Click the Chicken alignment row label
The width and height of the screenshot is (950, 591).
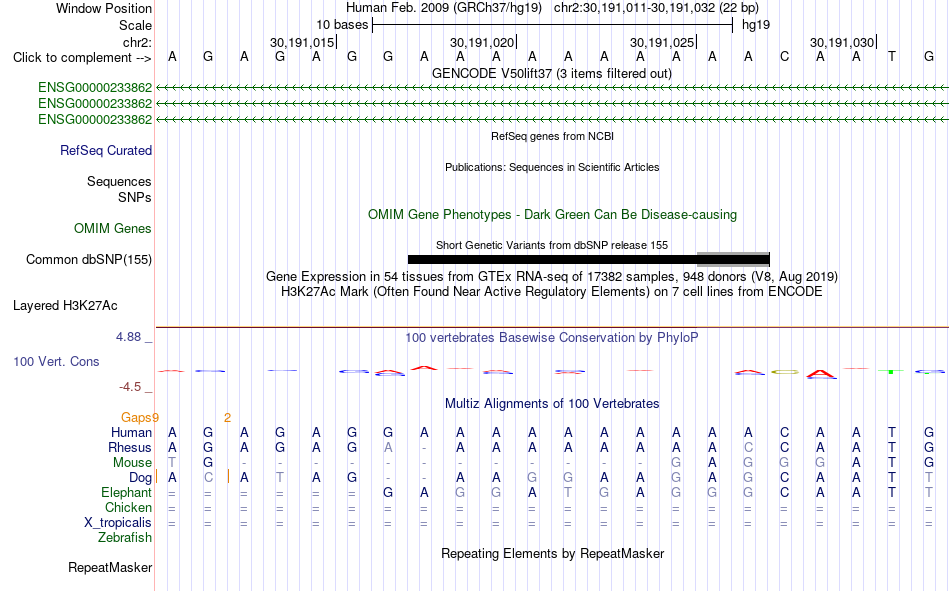pos(128,507)
